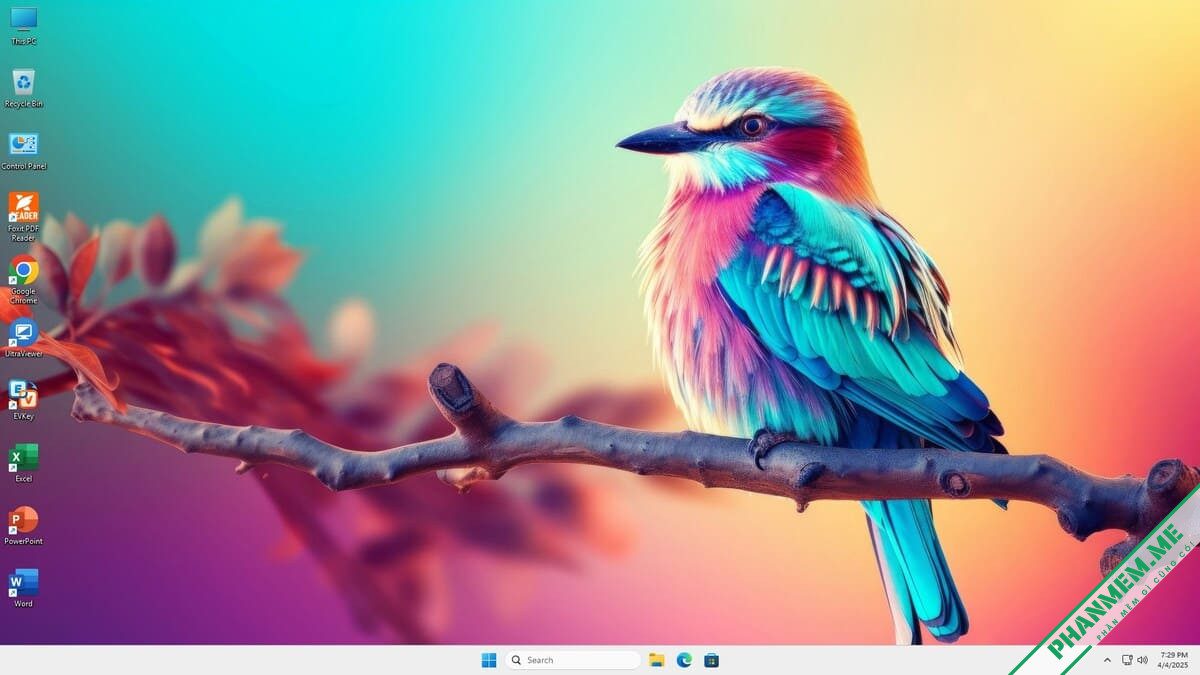Screen dimensions: 1200x675
Task: Launch Microsoft Edge from the taskbar
Action: pyautogui.click(x=684, y=660)
